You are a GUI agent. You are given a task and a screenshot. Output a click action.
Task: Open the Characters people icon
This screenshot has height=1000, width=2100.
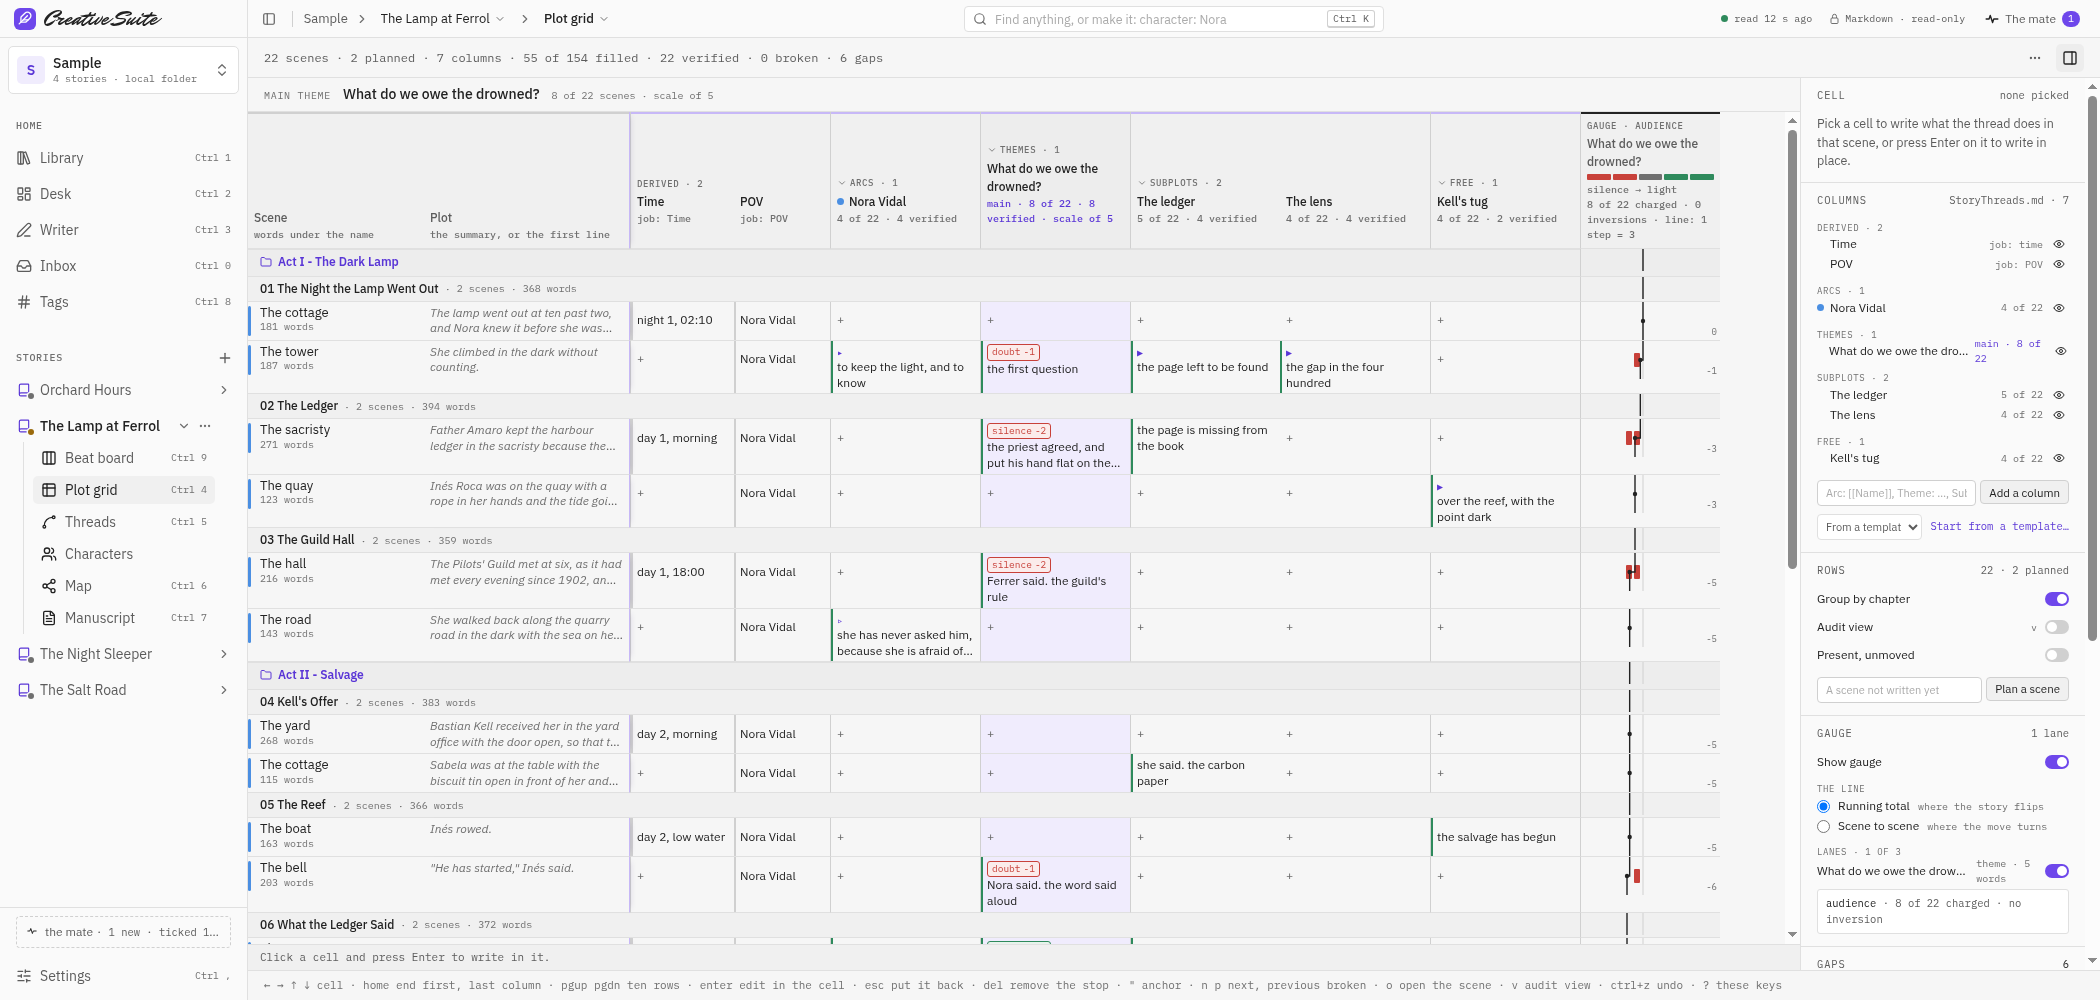(x=49, y=554)
